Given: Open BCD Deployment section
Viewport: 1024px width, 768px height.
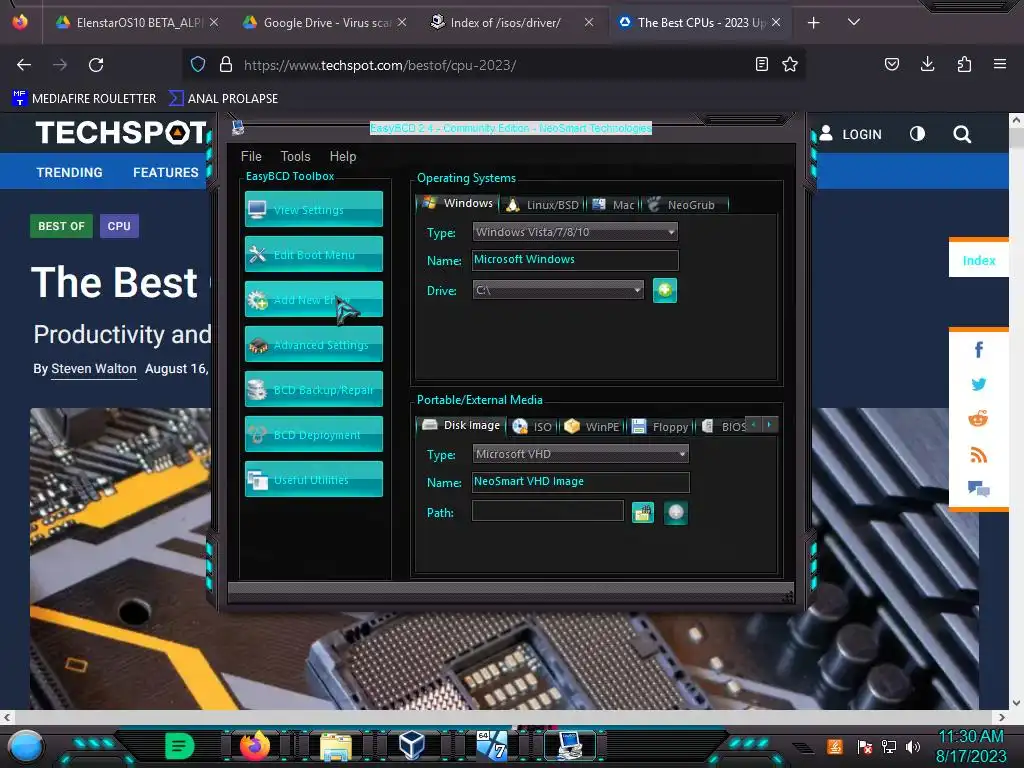Looking at the screenshot, I should pos(313,434).
